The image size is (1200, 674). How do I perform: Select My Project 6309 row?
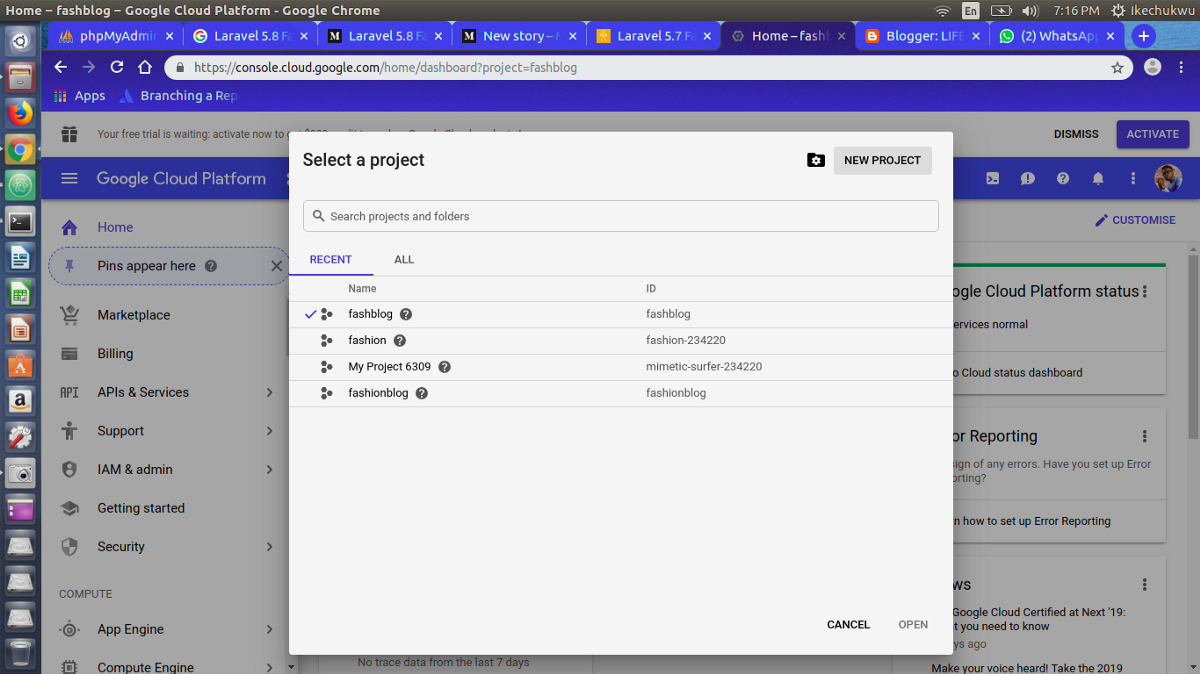coord(621,366)
